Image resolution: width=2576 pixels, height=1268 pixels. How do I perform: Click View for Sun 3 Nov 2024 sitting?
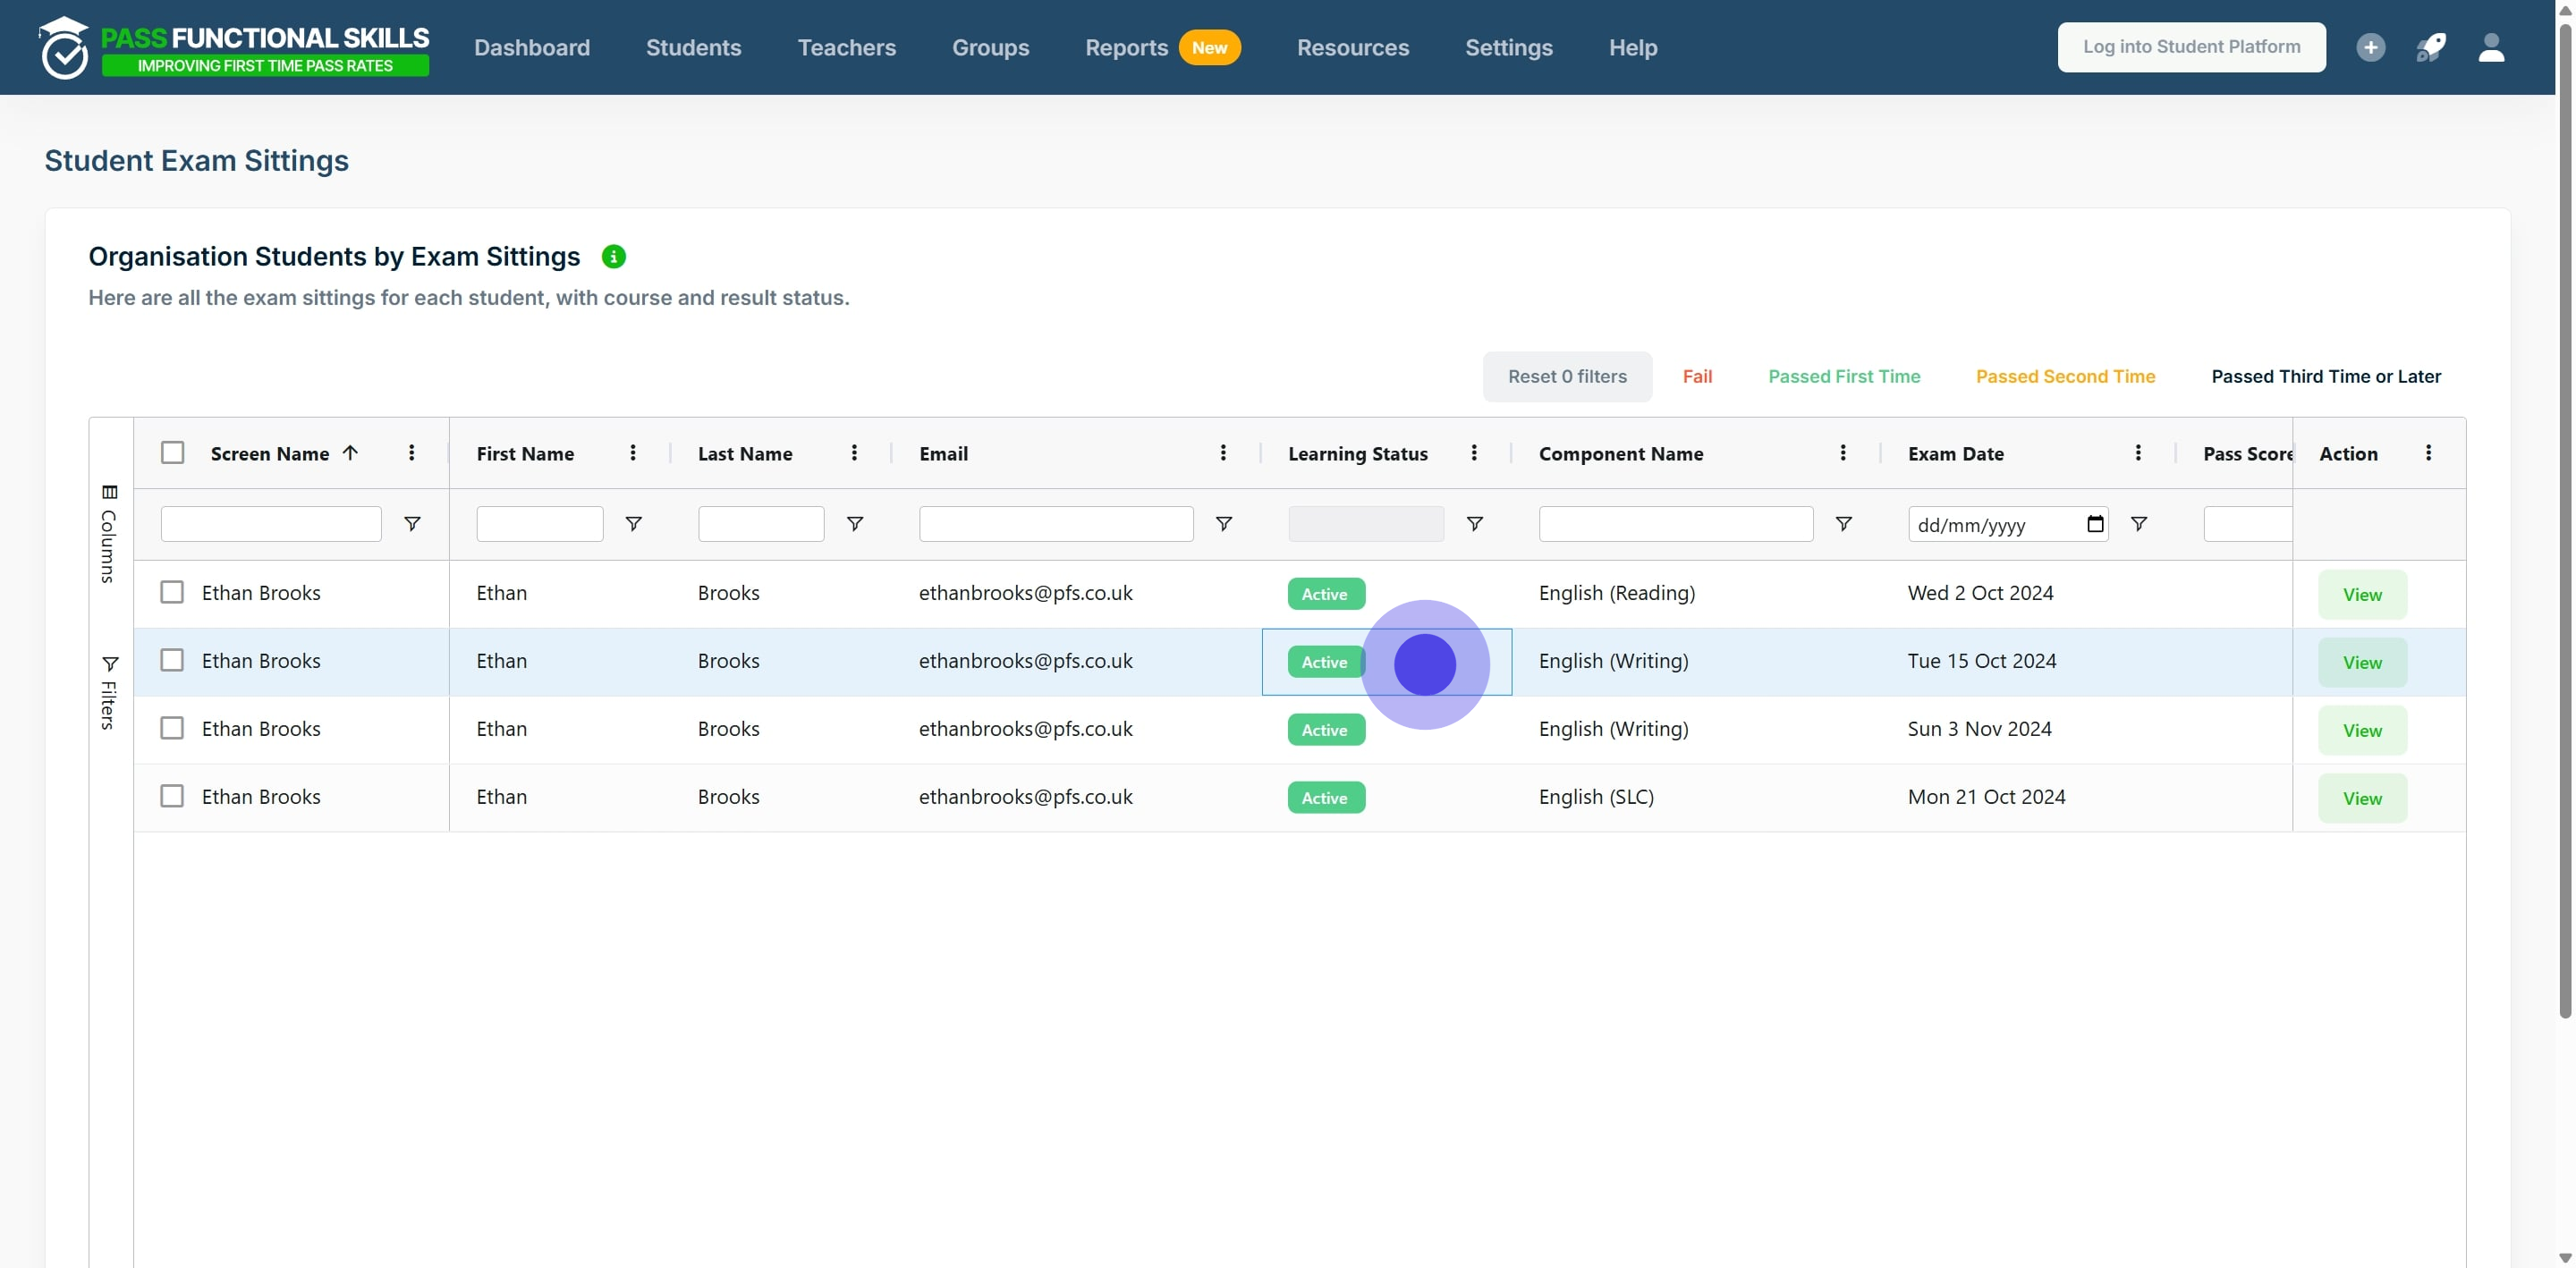(2361, 731)
